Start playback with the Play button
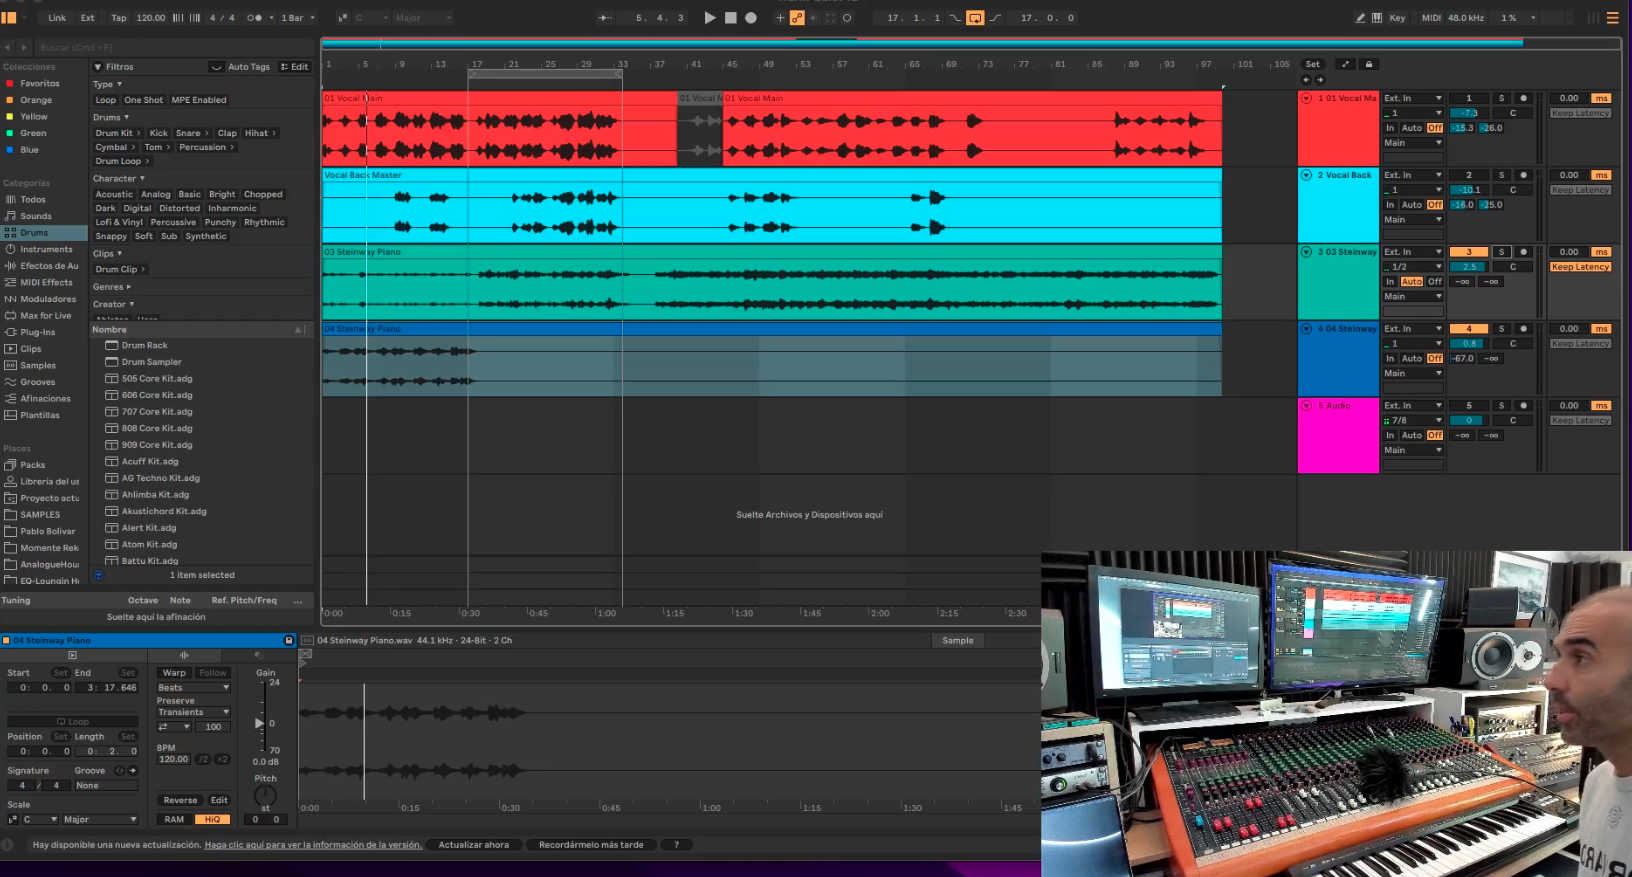 (710, 18)
